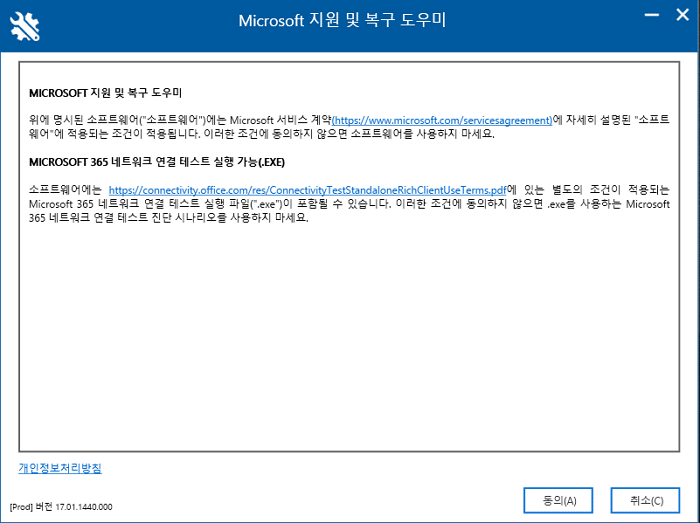Minimize the support assistant window

point(652,15)
